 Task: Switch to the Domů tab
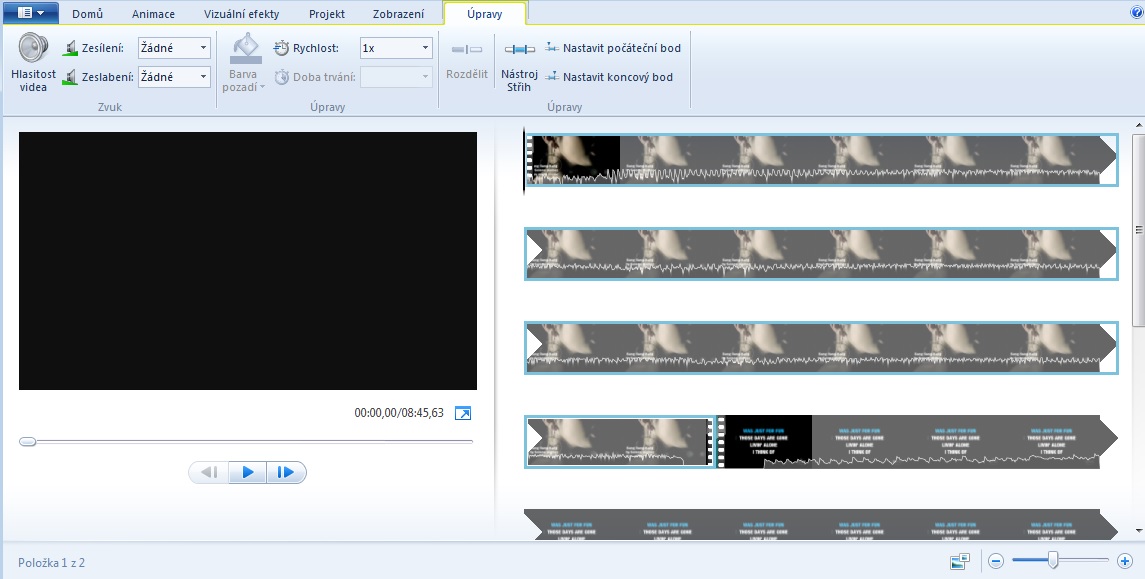coord(88,14)
